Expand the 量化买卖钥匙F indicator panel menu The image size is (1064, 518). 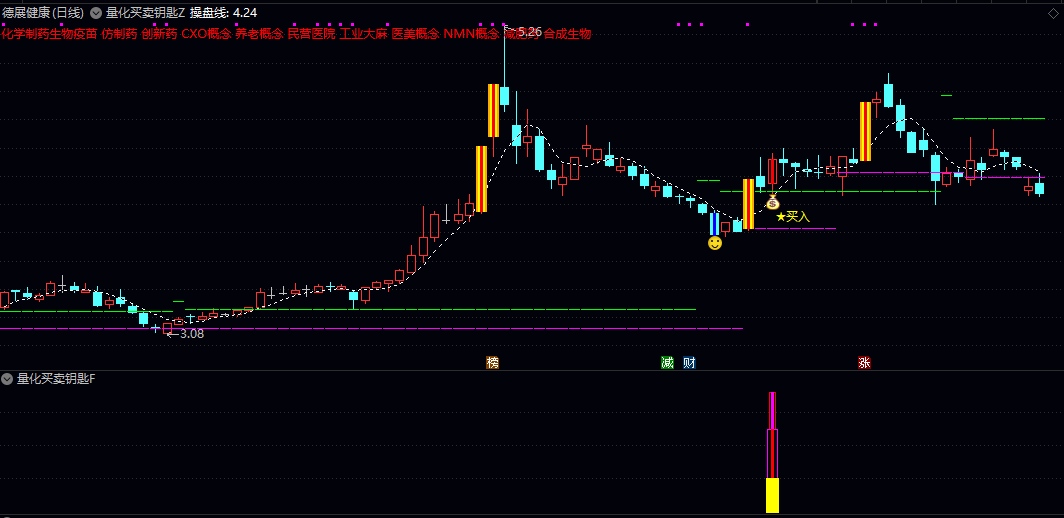(7, 379)
